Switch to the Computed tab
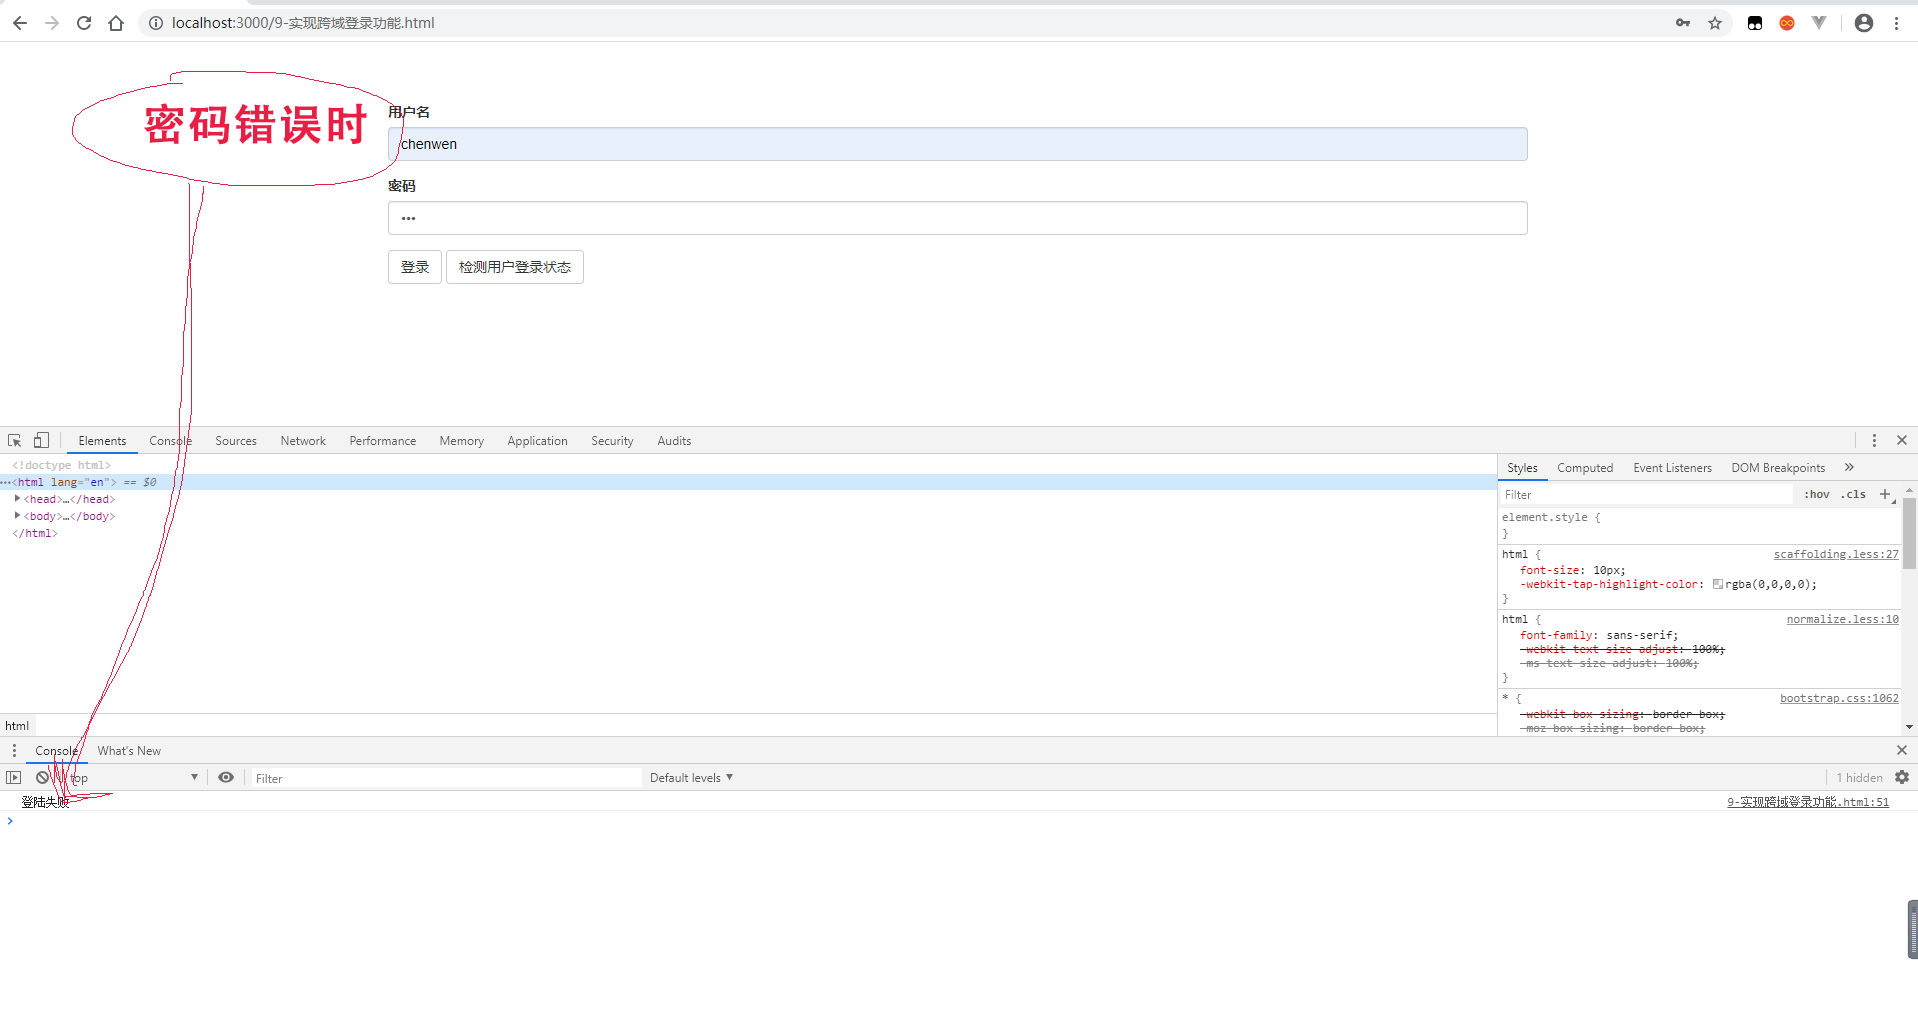1918x1011 pixels. (x=1585, y=467)
